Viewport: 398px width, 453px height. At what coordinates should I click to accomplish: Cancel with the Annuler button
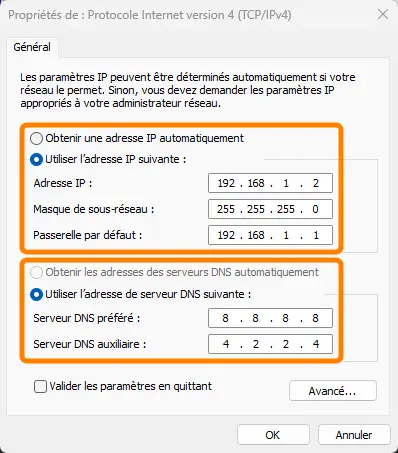(x=354, y=435)
